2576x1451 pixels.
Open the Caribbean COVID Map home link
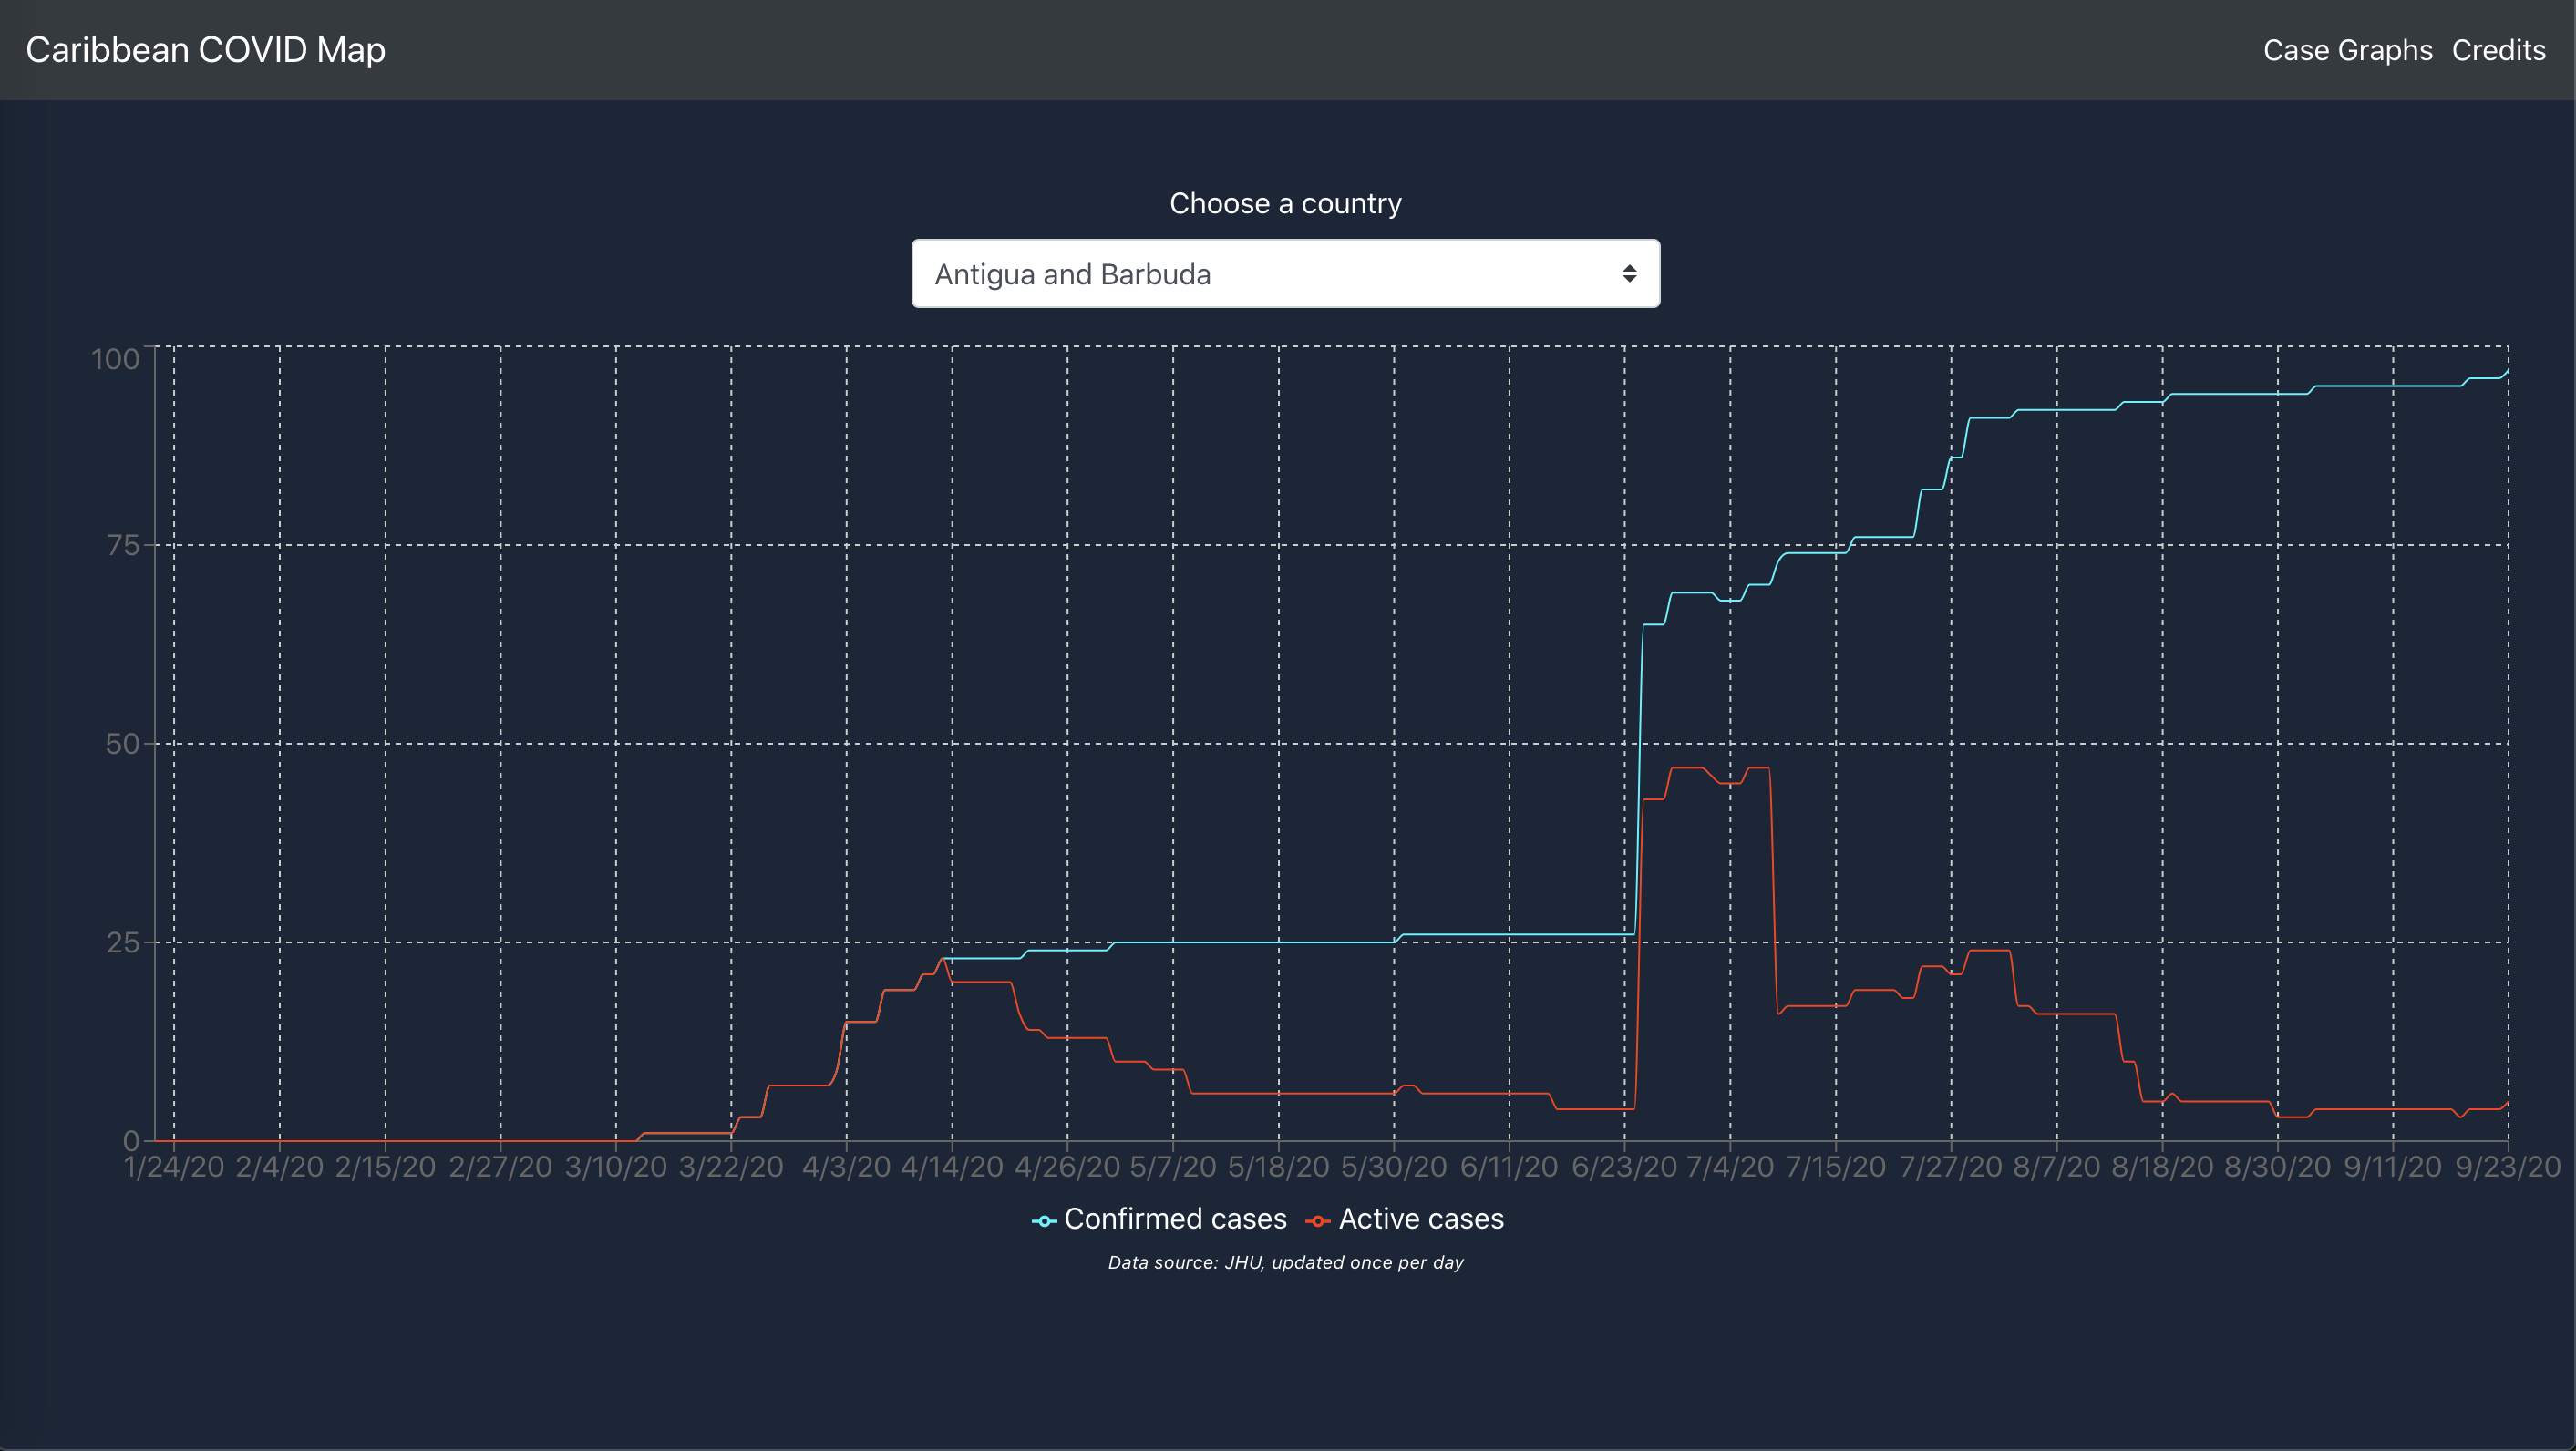(205, 50)
